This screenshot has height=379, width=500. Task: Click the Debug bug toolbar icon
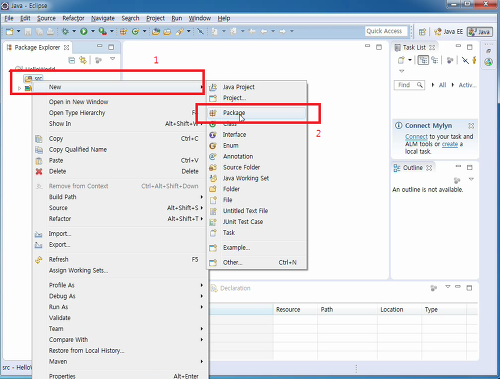(65, 31)
